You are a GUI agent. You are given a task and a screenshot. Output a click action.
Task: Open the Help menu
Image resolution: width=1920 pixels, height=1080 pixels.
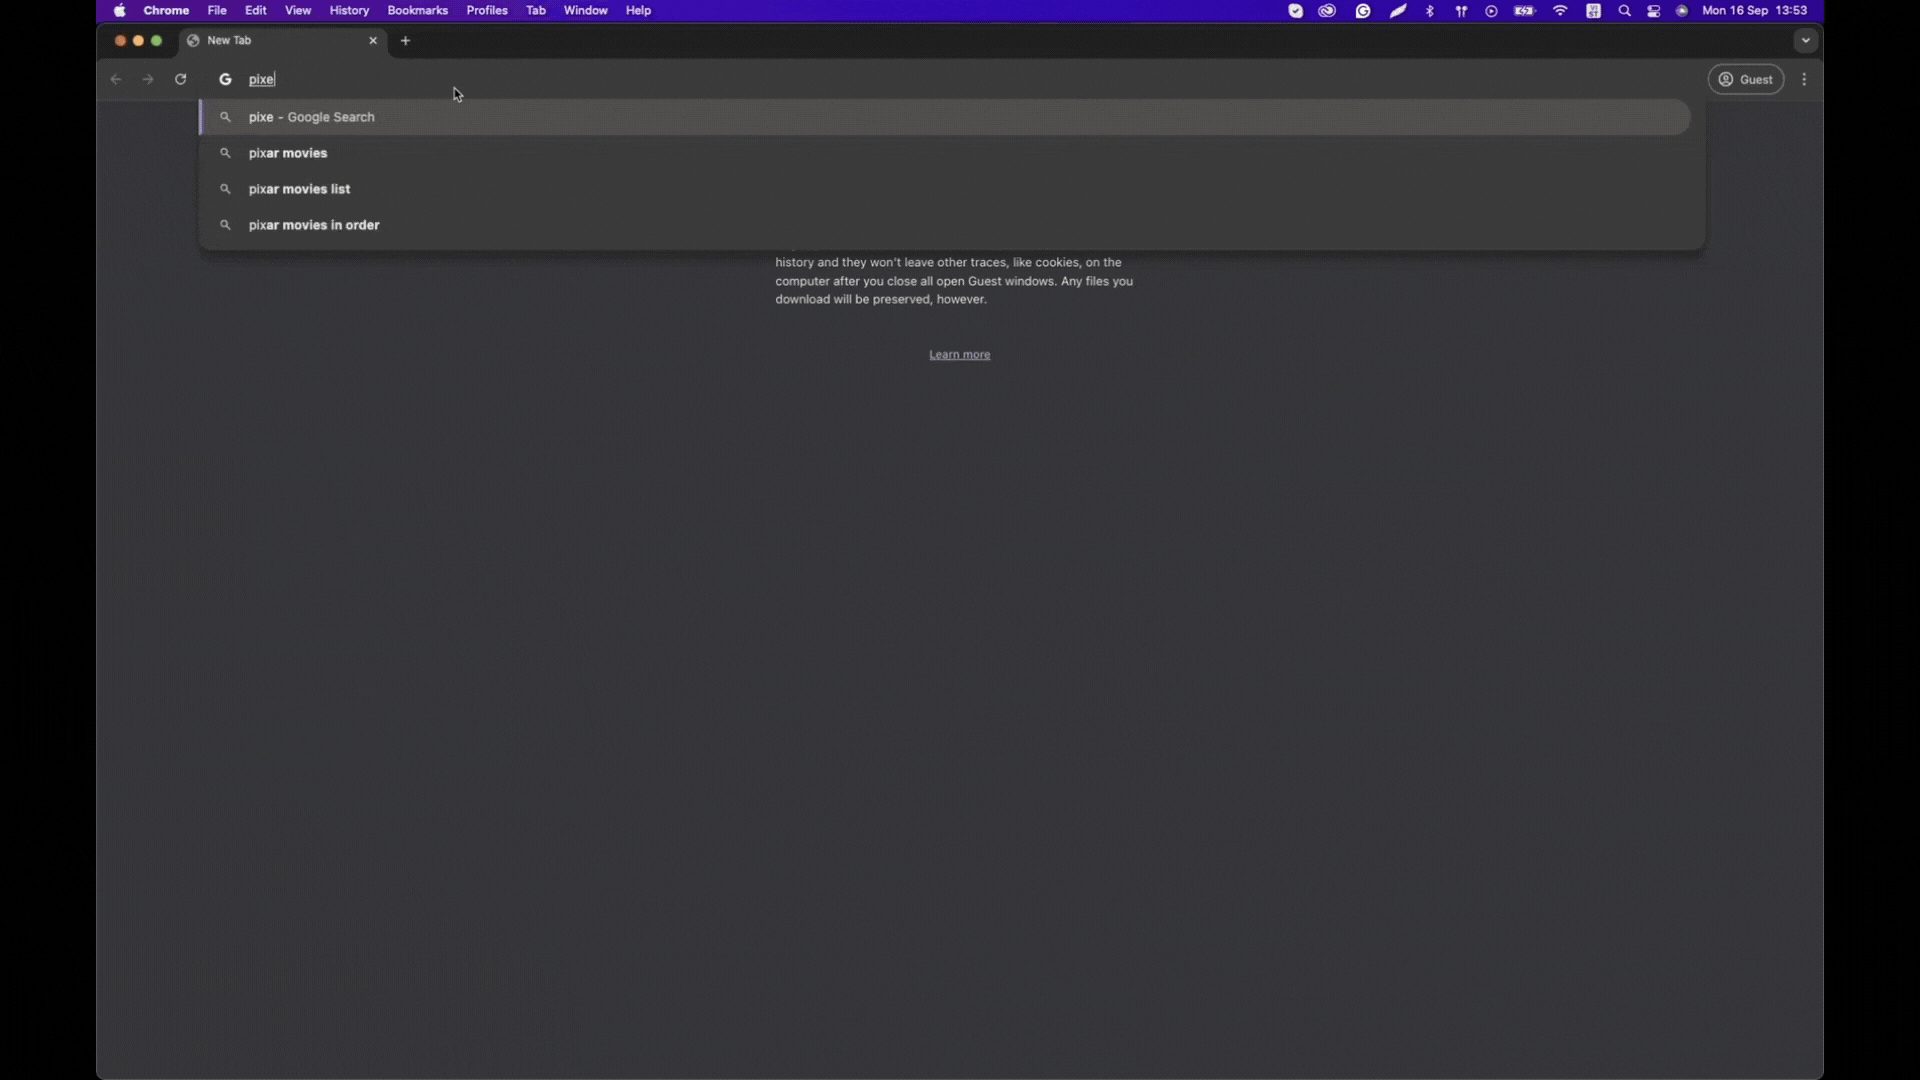pos(638,11)
